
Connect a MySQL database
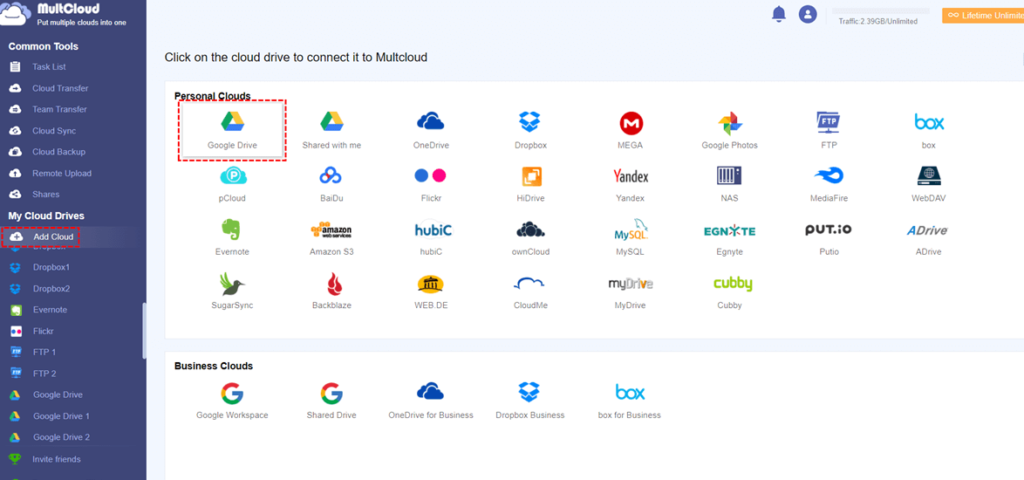pyautogui.click(x=630, y=237)
